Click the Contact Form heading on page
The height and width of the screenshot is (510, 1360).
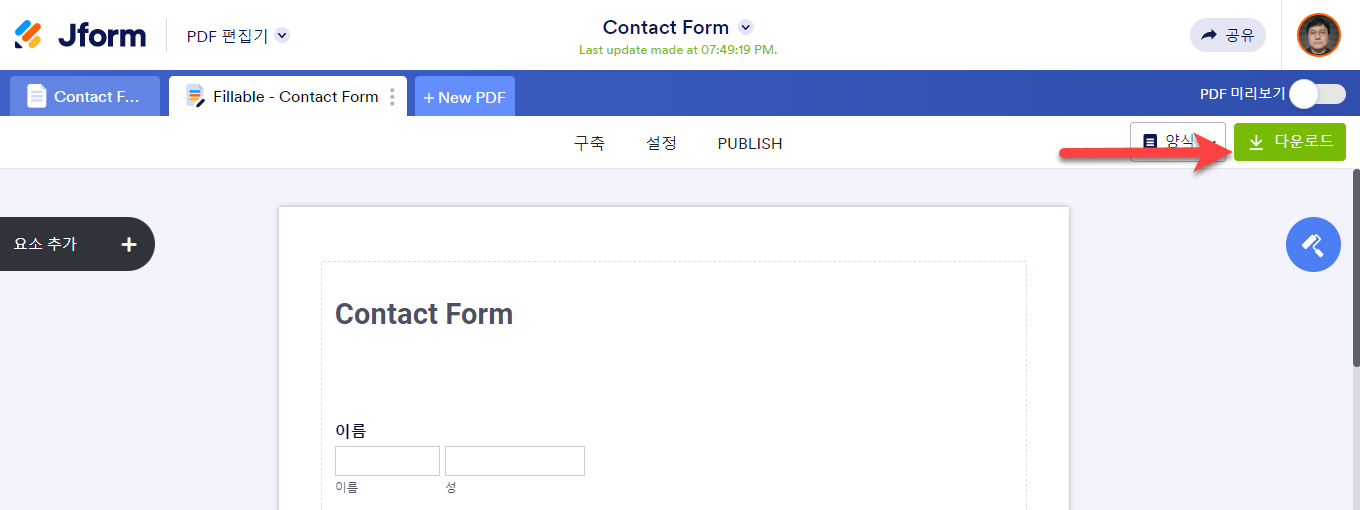424,314
